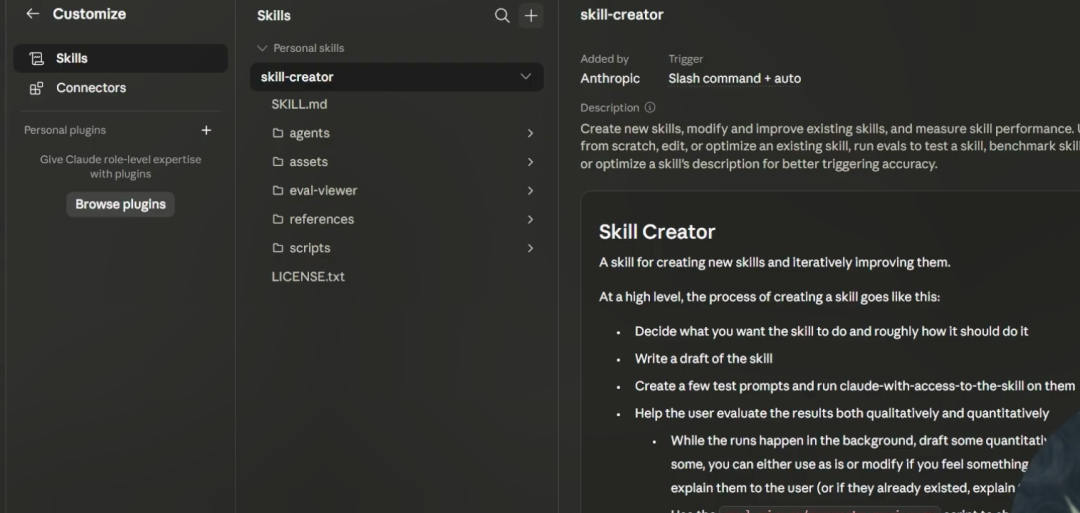Click the skill-creator title in detail pane
Image resolution: width=1080 pixels, height=513 pixels.
click(x=622, y=15)
